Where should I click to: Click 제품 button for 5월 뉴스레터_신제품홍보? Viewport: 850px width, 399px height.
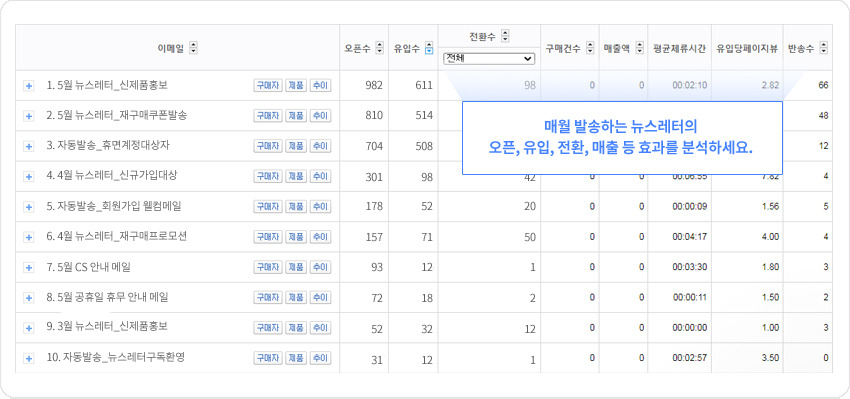click(296, 86)
